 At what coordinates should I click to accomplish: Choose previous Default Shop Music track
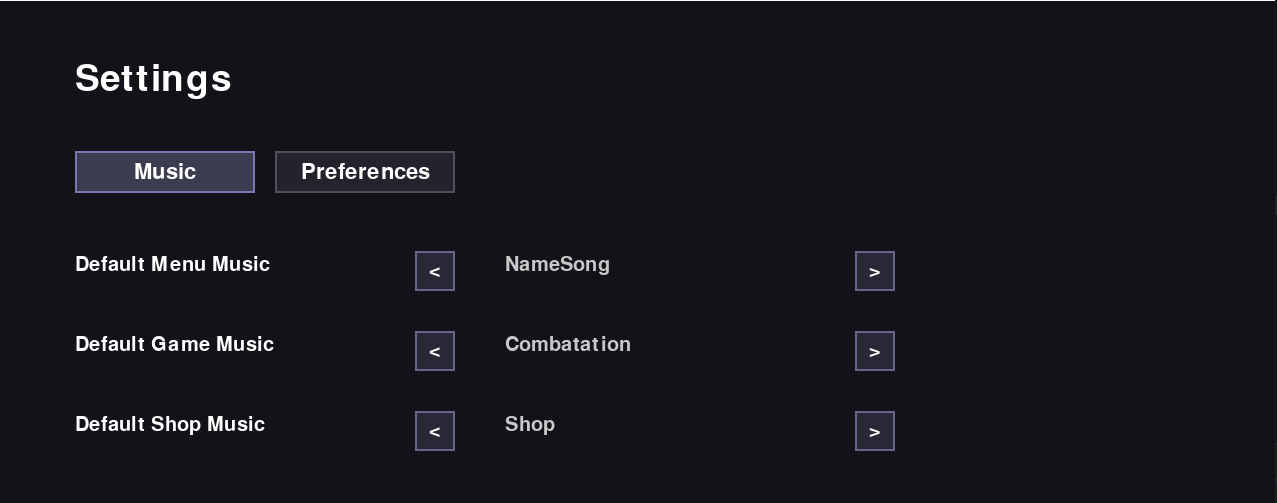click(435, 431)
